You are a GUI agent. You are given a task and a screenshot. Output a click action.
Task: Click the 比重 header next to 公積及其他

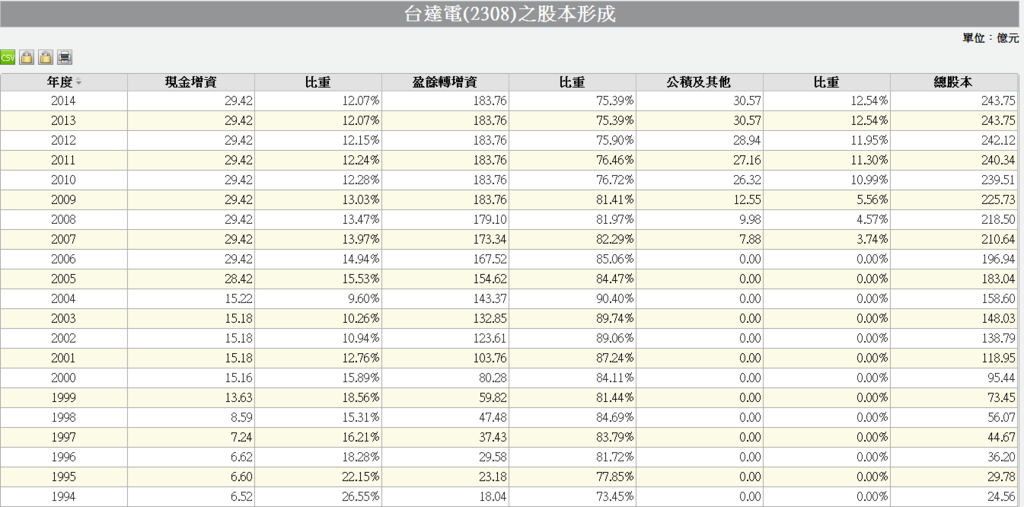click(827, 82)
